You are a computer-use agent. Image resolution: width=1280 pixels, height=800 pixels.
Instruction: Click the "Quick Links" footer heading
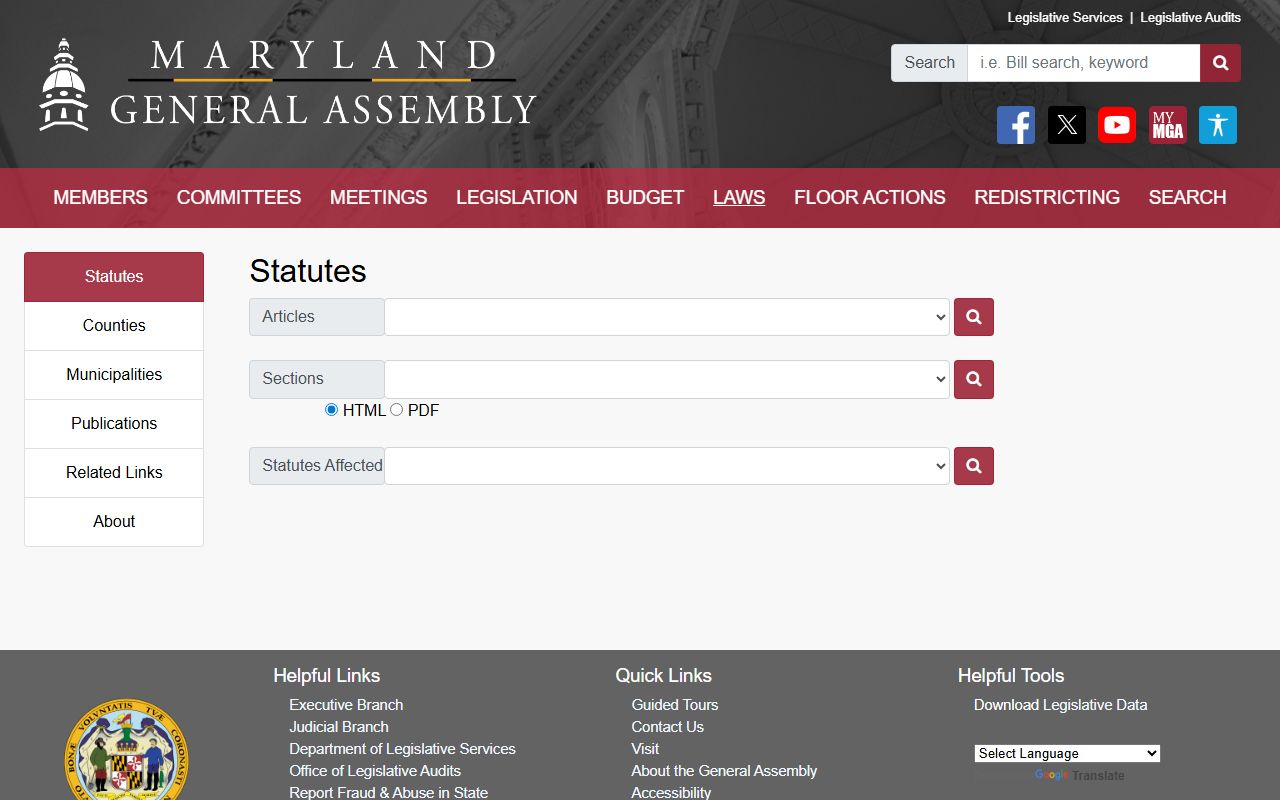pyautogui.click(x=664, y=676)
